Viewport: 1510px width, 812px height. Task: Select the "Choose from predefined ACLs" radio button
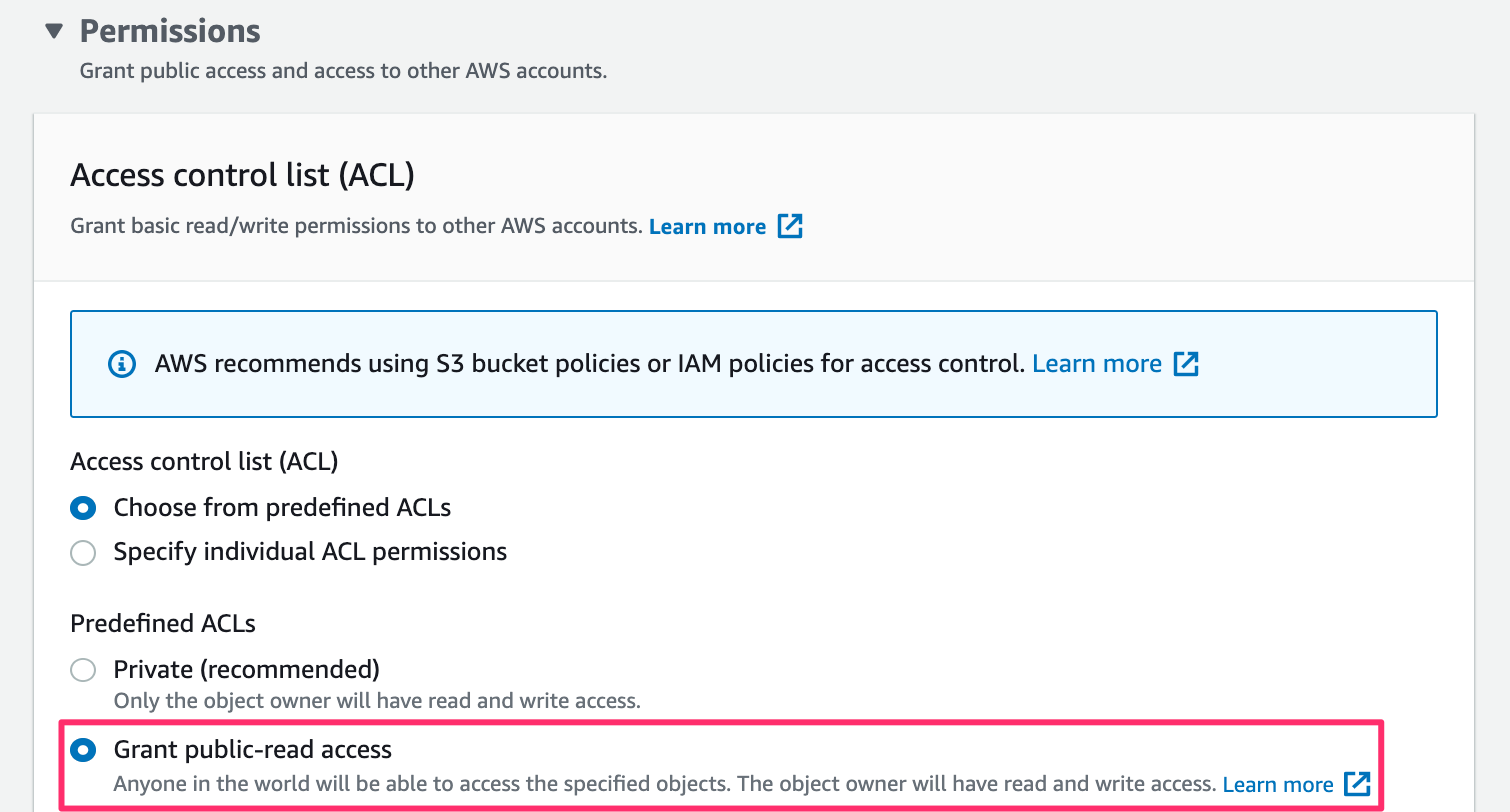tap(84, 508)
